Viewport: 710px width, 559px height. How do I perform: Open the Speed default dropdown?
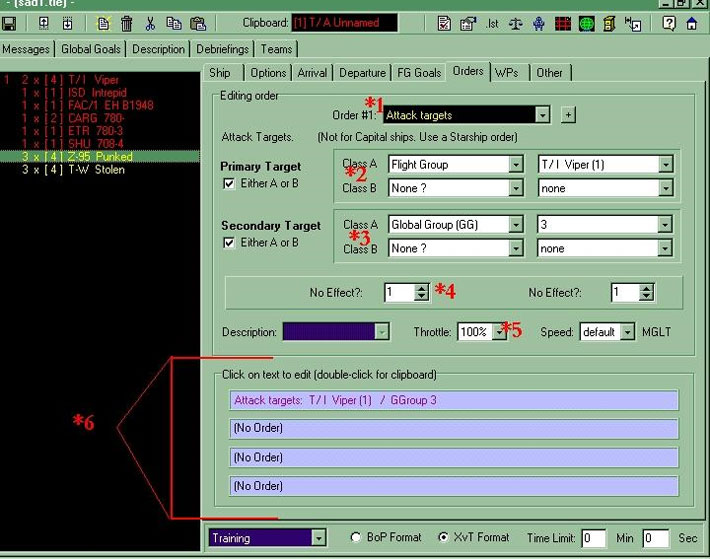point(627,332)
